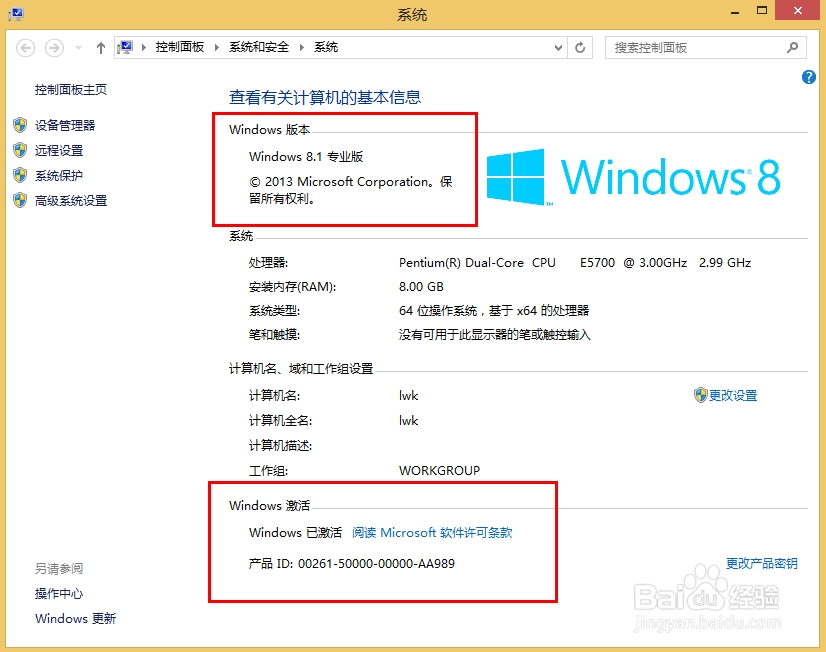Open 高级系统设置 link

tap(71, 201)
